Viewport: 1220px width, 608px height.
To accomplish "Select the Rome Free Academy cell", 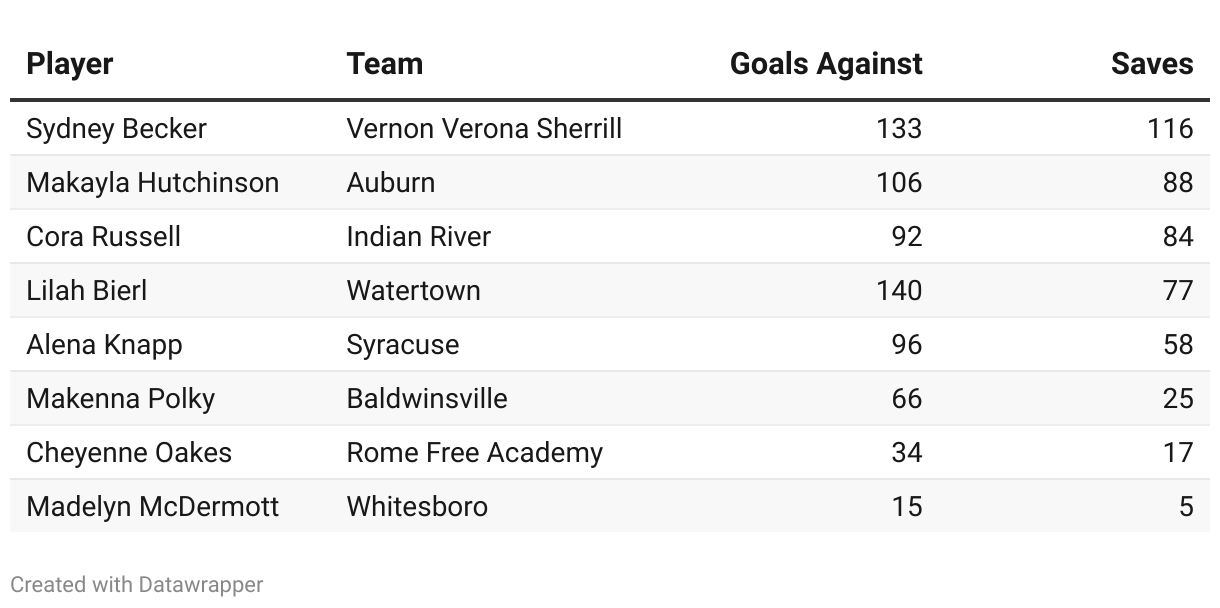I will [475, 453].
